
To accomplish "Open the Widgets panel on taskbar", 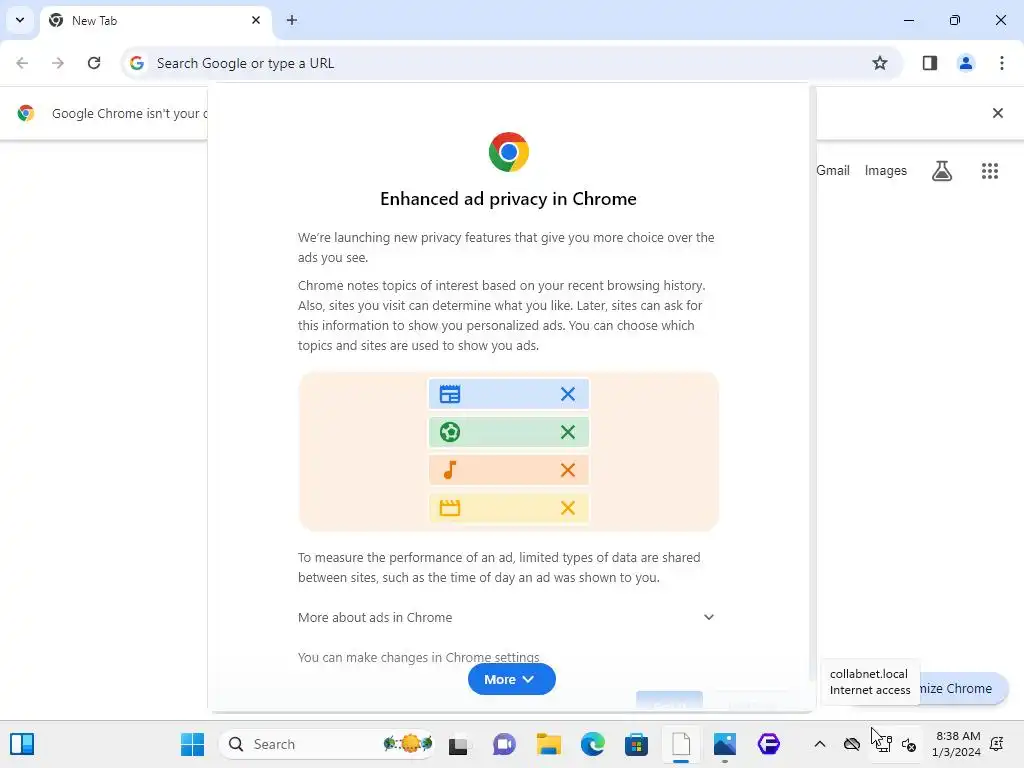I will tap(22, 744).
